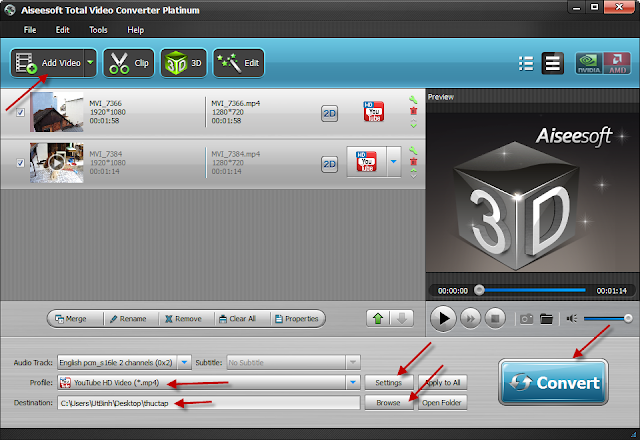Image resolution: width=640 pixels, height=440 pixels.
Task: Play the MVI_7384 thumbnail preview
Action: [56, 163]
